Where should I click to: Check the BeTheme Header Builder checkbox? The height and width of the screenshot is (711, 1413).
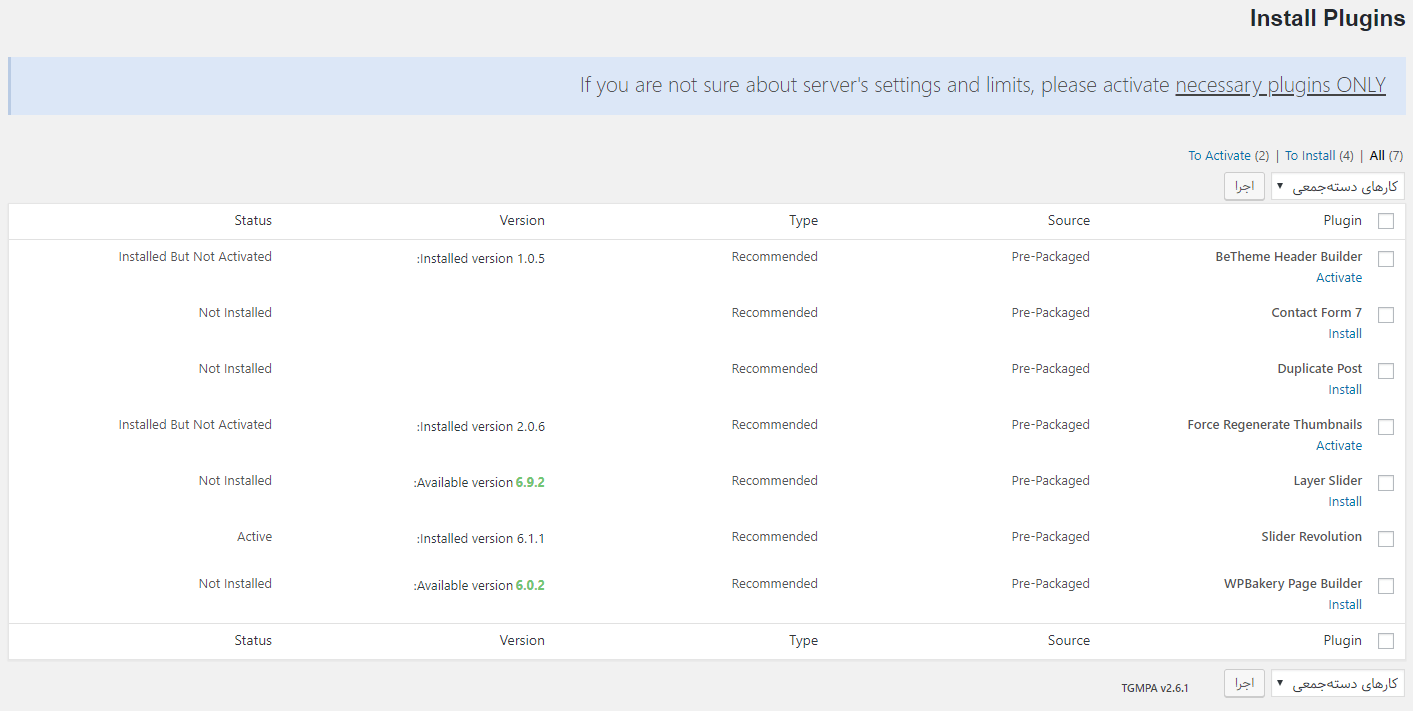1386,259
